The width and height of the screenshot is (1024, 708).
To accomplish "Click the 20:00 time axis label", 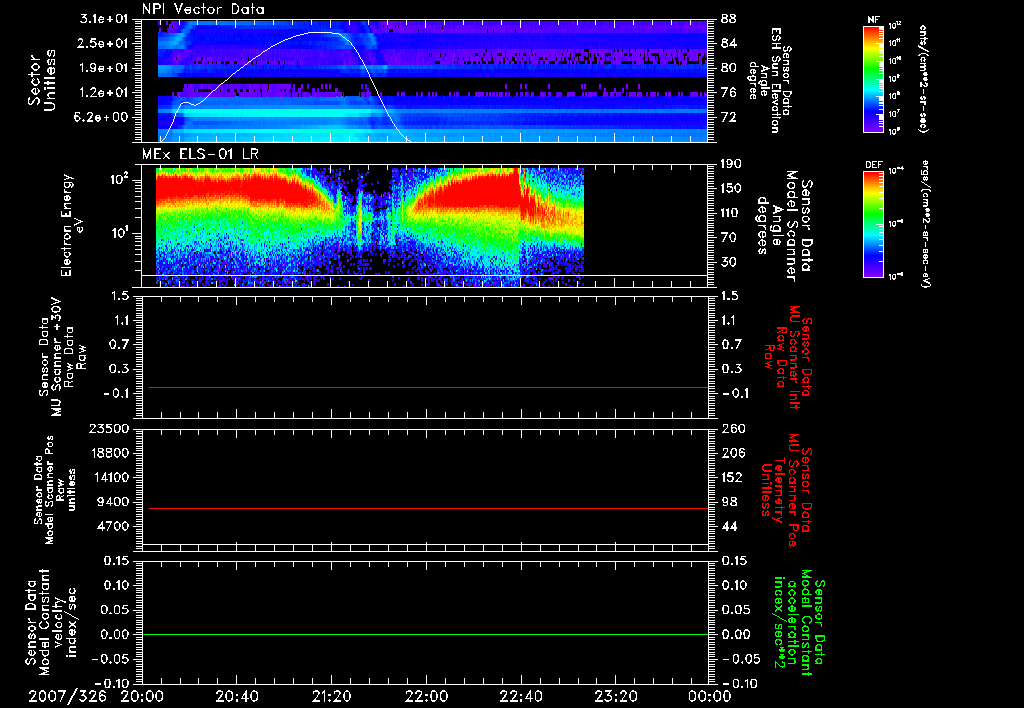I will pyautogui.click(x=142, y=696).
